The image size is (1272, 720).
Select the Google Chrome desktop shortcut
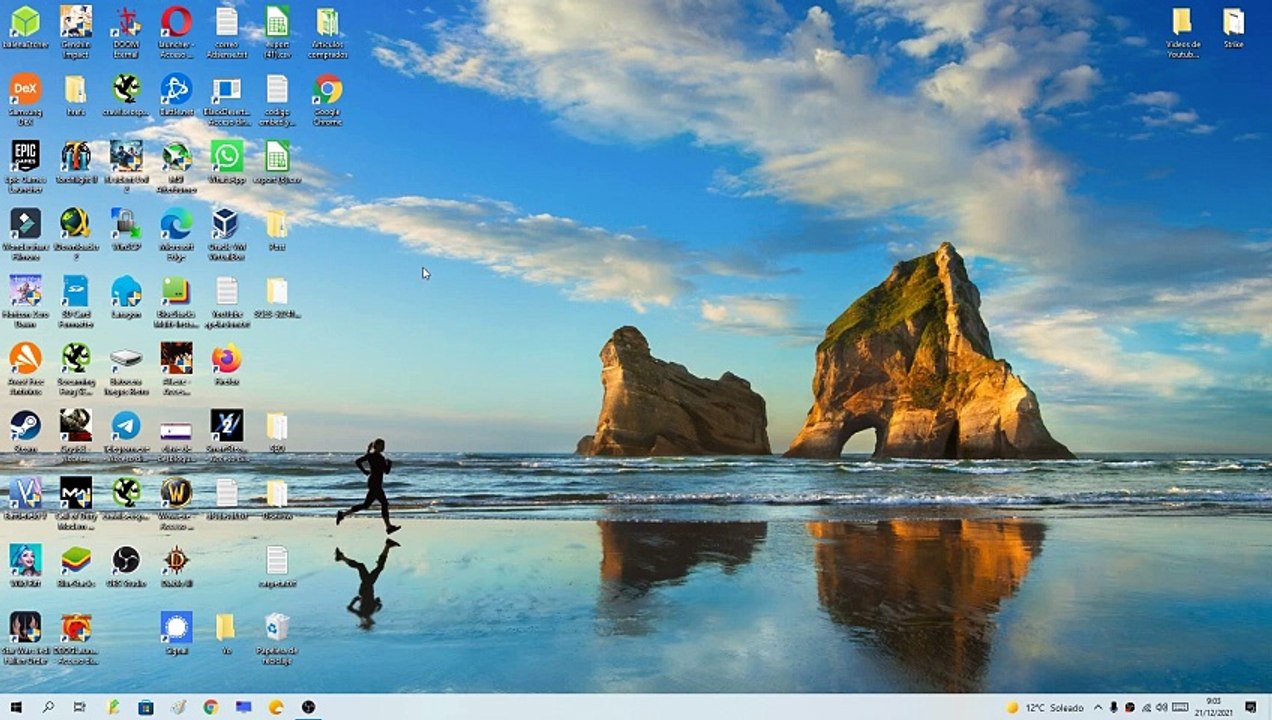coord(327,99)
